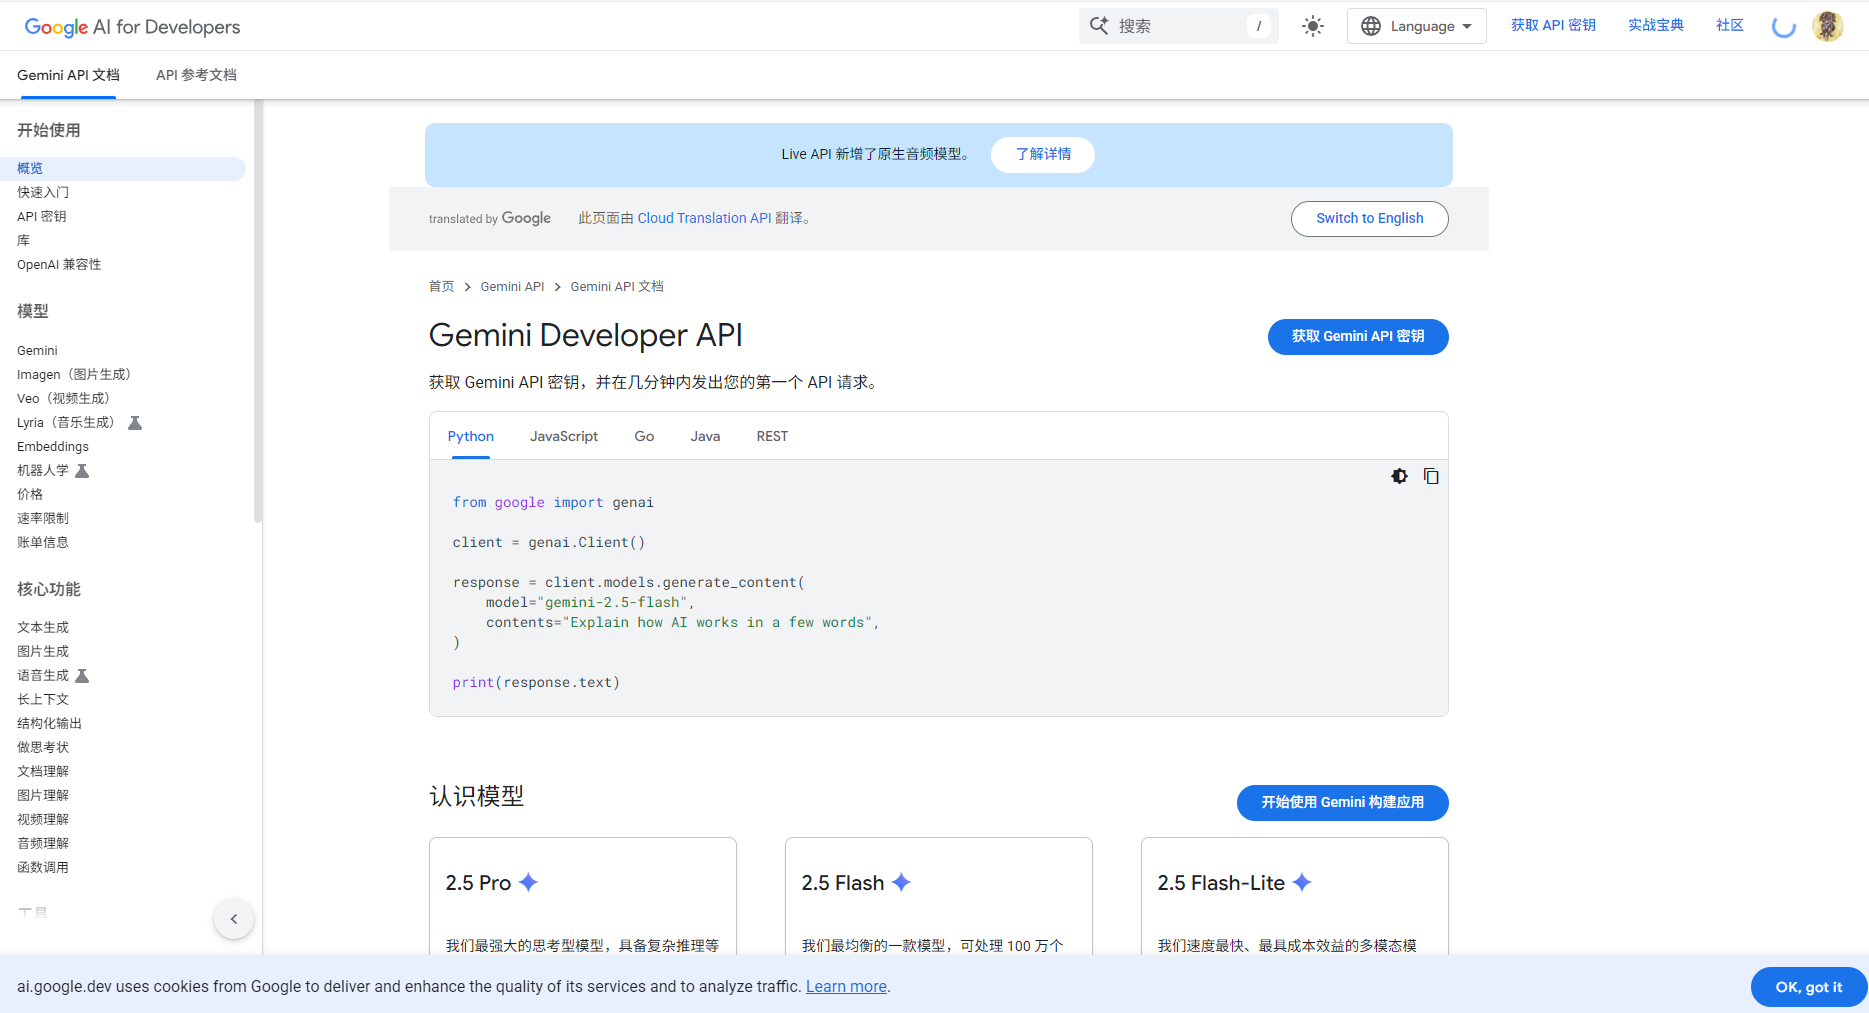Click the sidebar vertical scrollbar

258,310
